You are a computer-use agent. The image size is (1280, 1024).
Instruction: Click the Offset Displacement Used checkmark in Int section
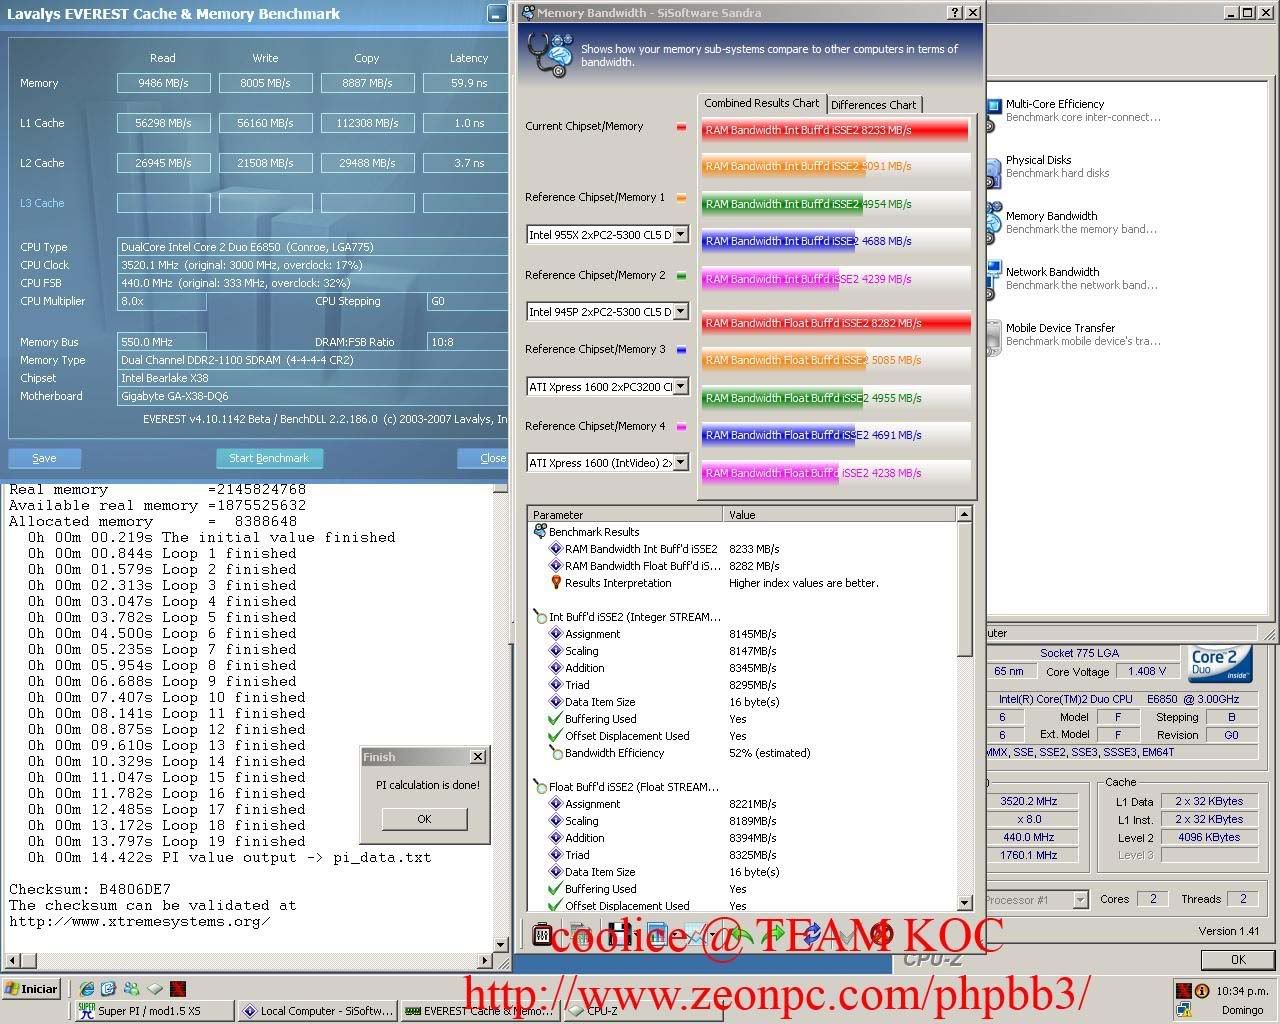click(x=556, y=736)
